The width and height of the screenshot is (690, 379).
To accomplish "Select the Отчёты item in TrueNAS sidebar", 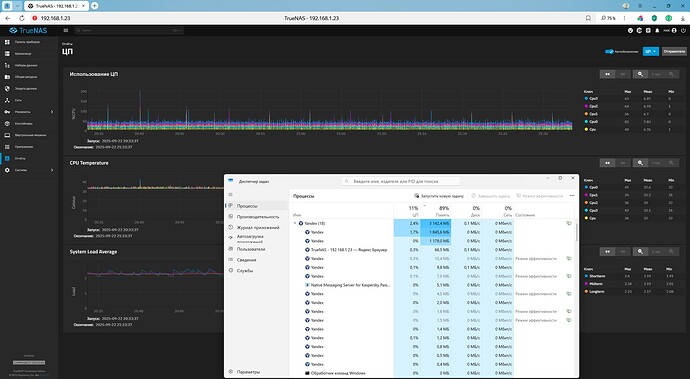I will coord(29,158).
